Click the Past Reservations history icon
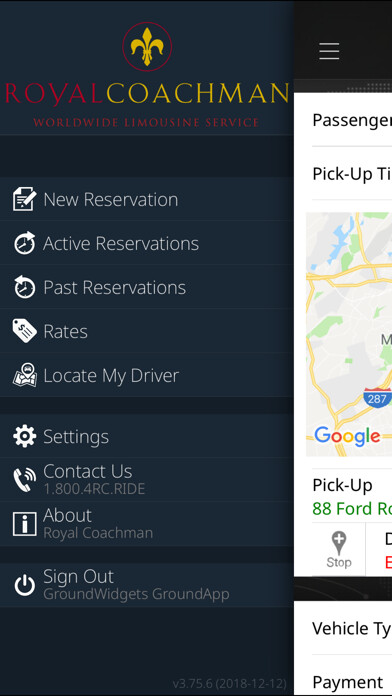This screenshot has height=696, width=392. pyautogui.click(x=24, y=287)
